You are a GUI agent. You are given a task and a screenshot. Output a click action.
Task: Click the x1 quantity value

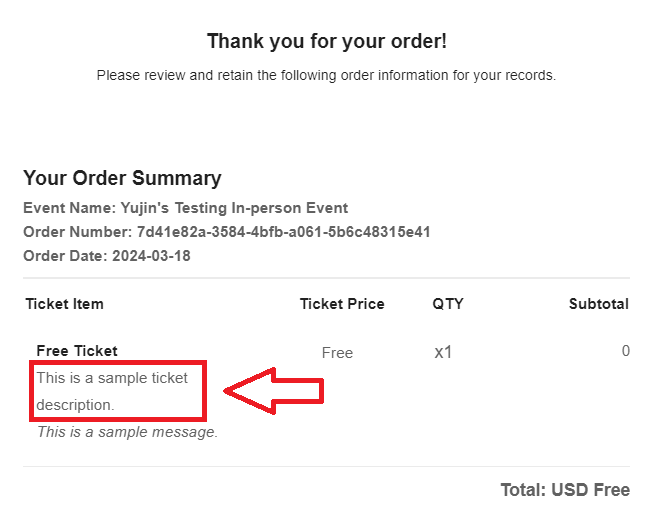point(443,352)
